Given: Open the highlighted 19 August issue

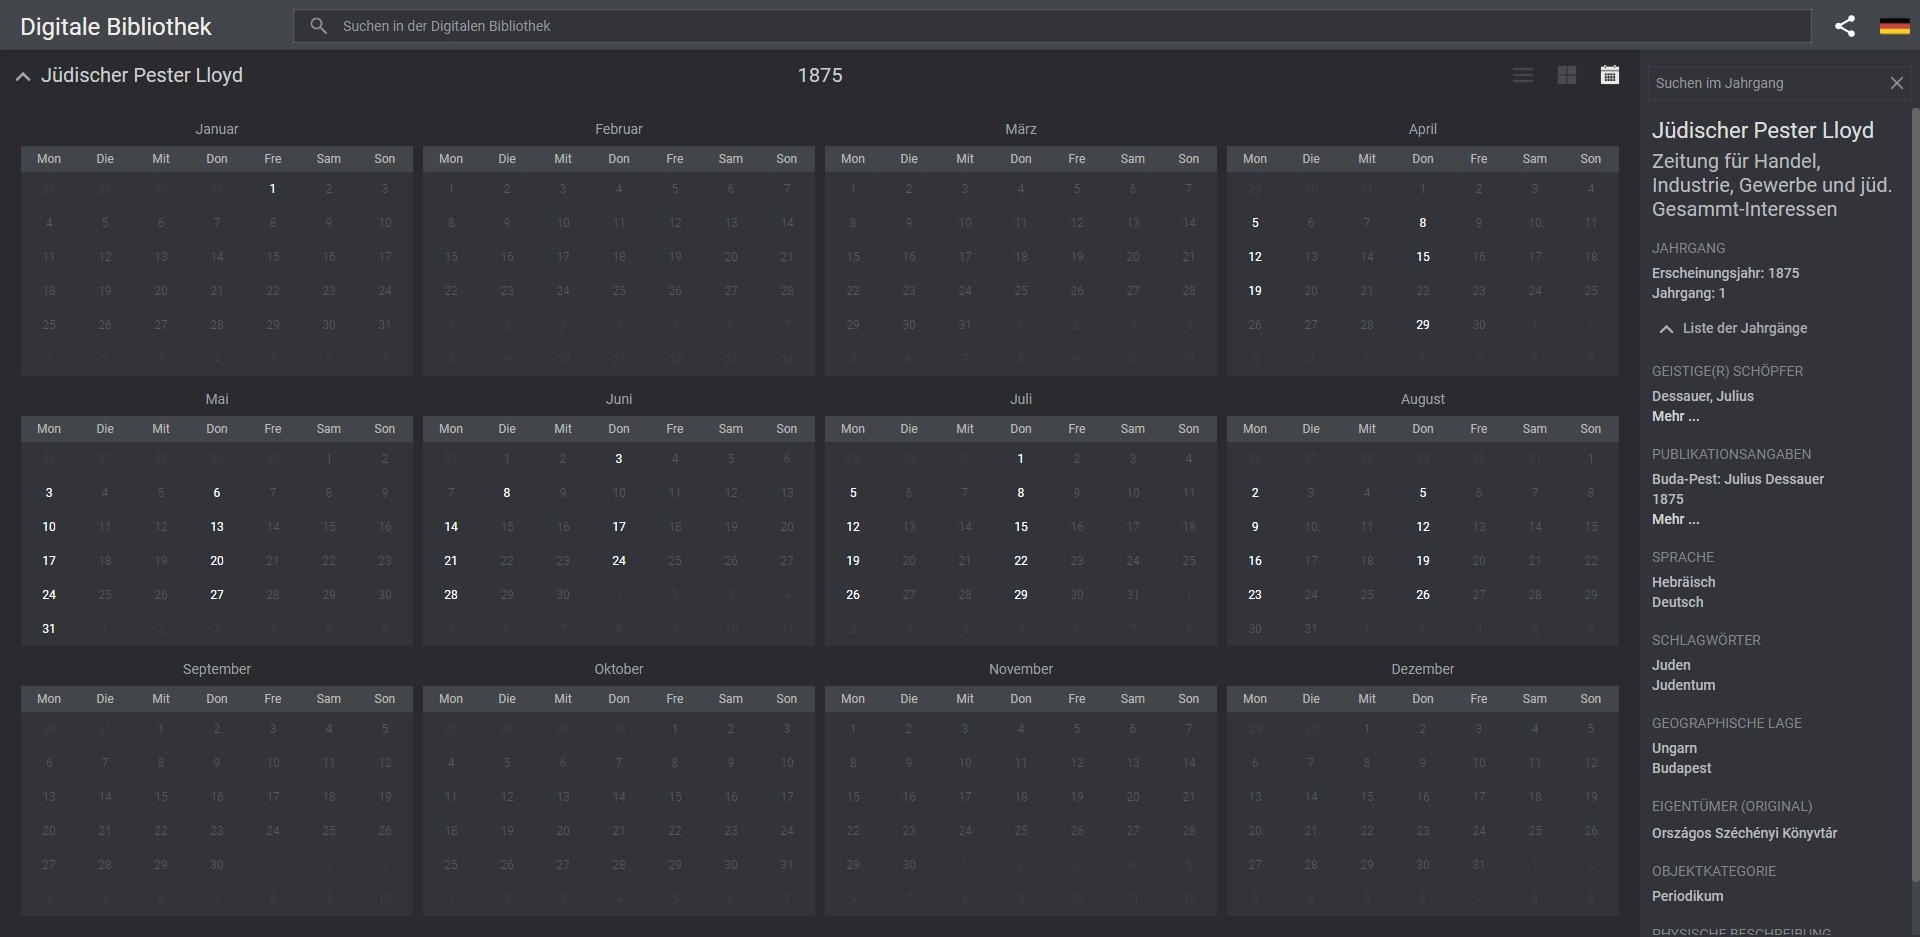Looking at the screenshot, I should 1423,561.
